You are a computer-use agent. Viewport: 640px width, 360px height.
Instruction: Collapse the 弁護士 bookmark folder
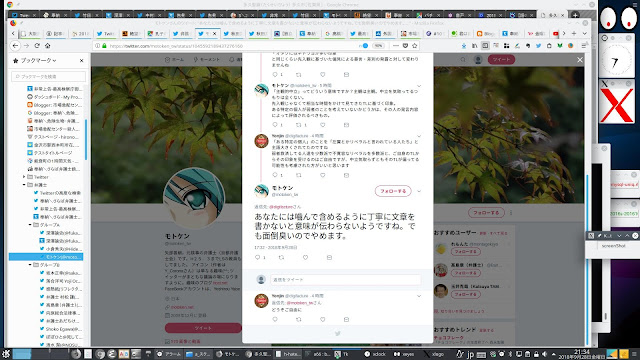[24, 185]
